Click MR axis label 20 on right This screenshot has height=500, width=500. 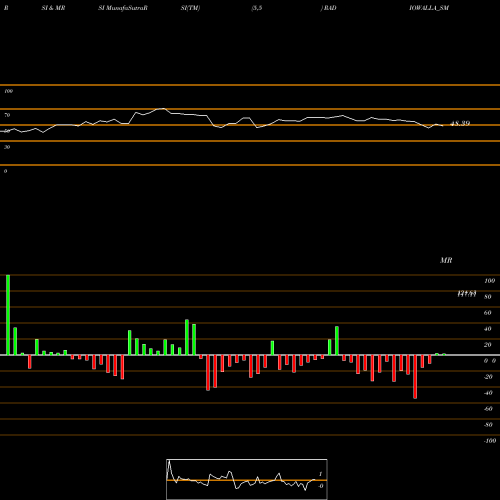[488, 345]
